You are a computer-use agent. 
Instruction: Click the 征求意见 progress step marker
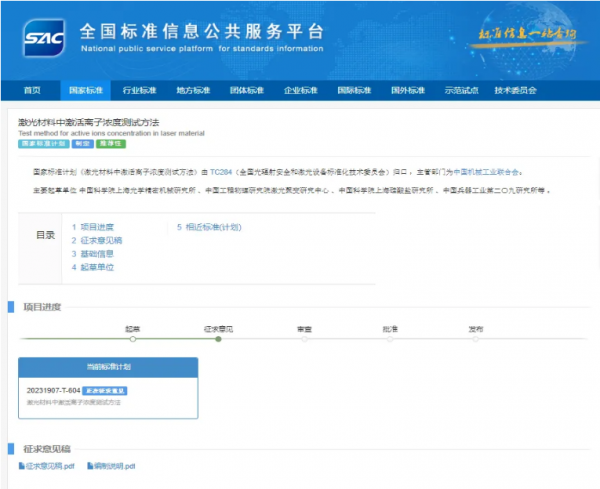point(218,339)
